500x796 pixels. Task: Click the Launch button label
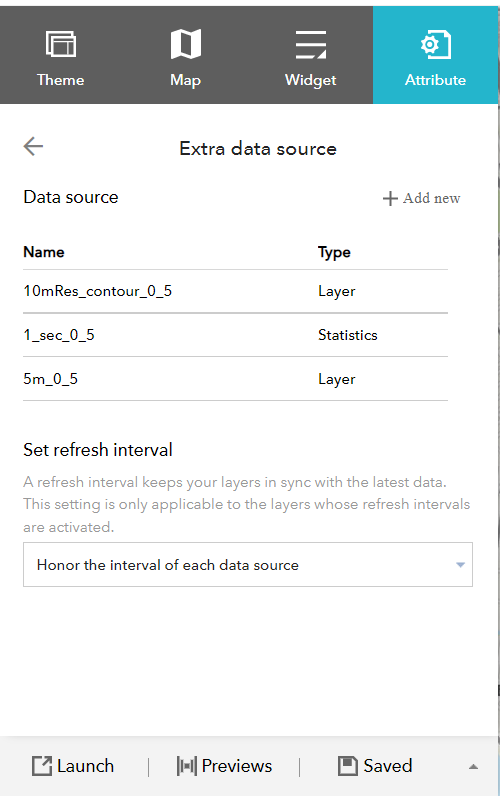coord(85,766)
